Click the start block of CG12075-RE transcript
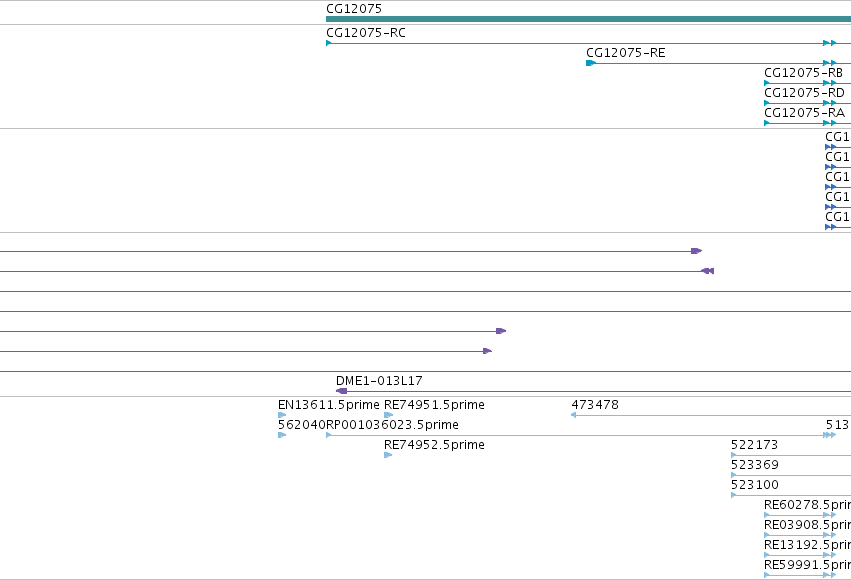851x580 pixels. [591, 63]
